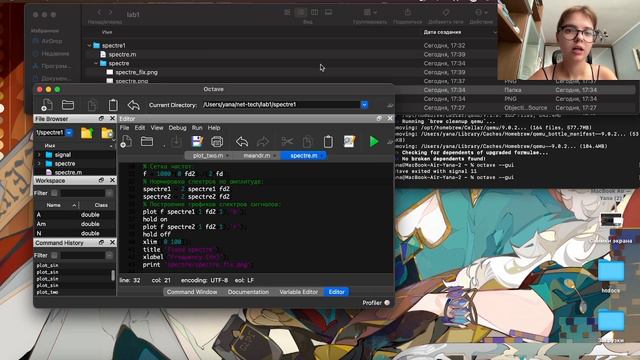Select spectre_fix.png in Finder
Viewport: 640px width, 360px height.
pyautogui.click(x=136, y=72)
